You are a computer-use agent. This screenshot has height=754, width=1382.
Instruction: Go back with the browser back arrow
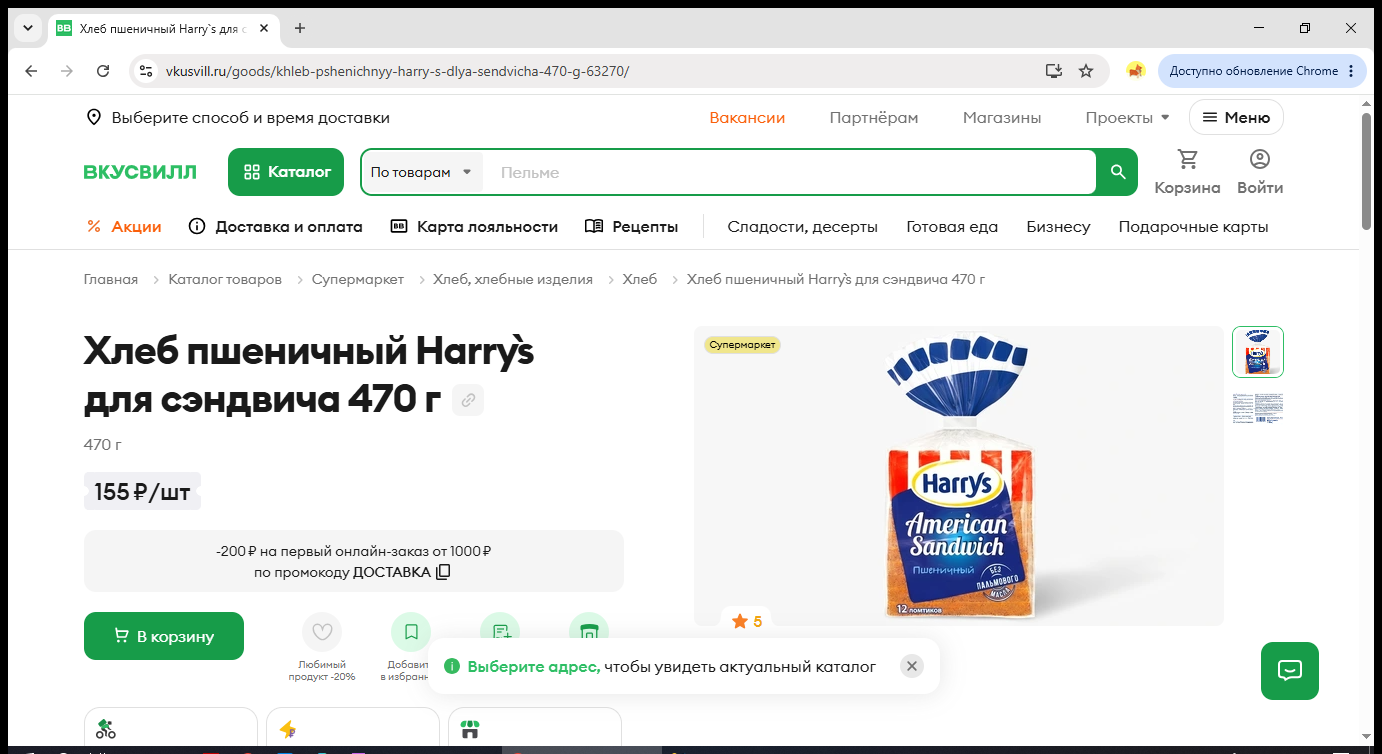coord(31,71)
